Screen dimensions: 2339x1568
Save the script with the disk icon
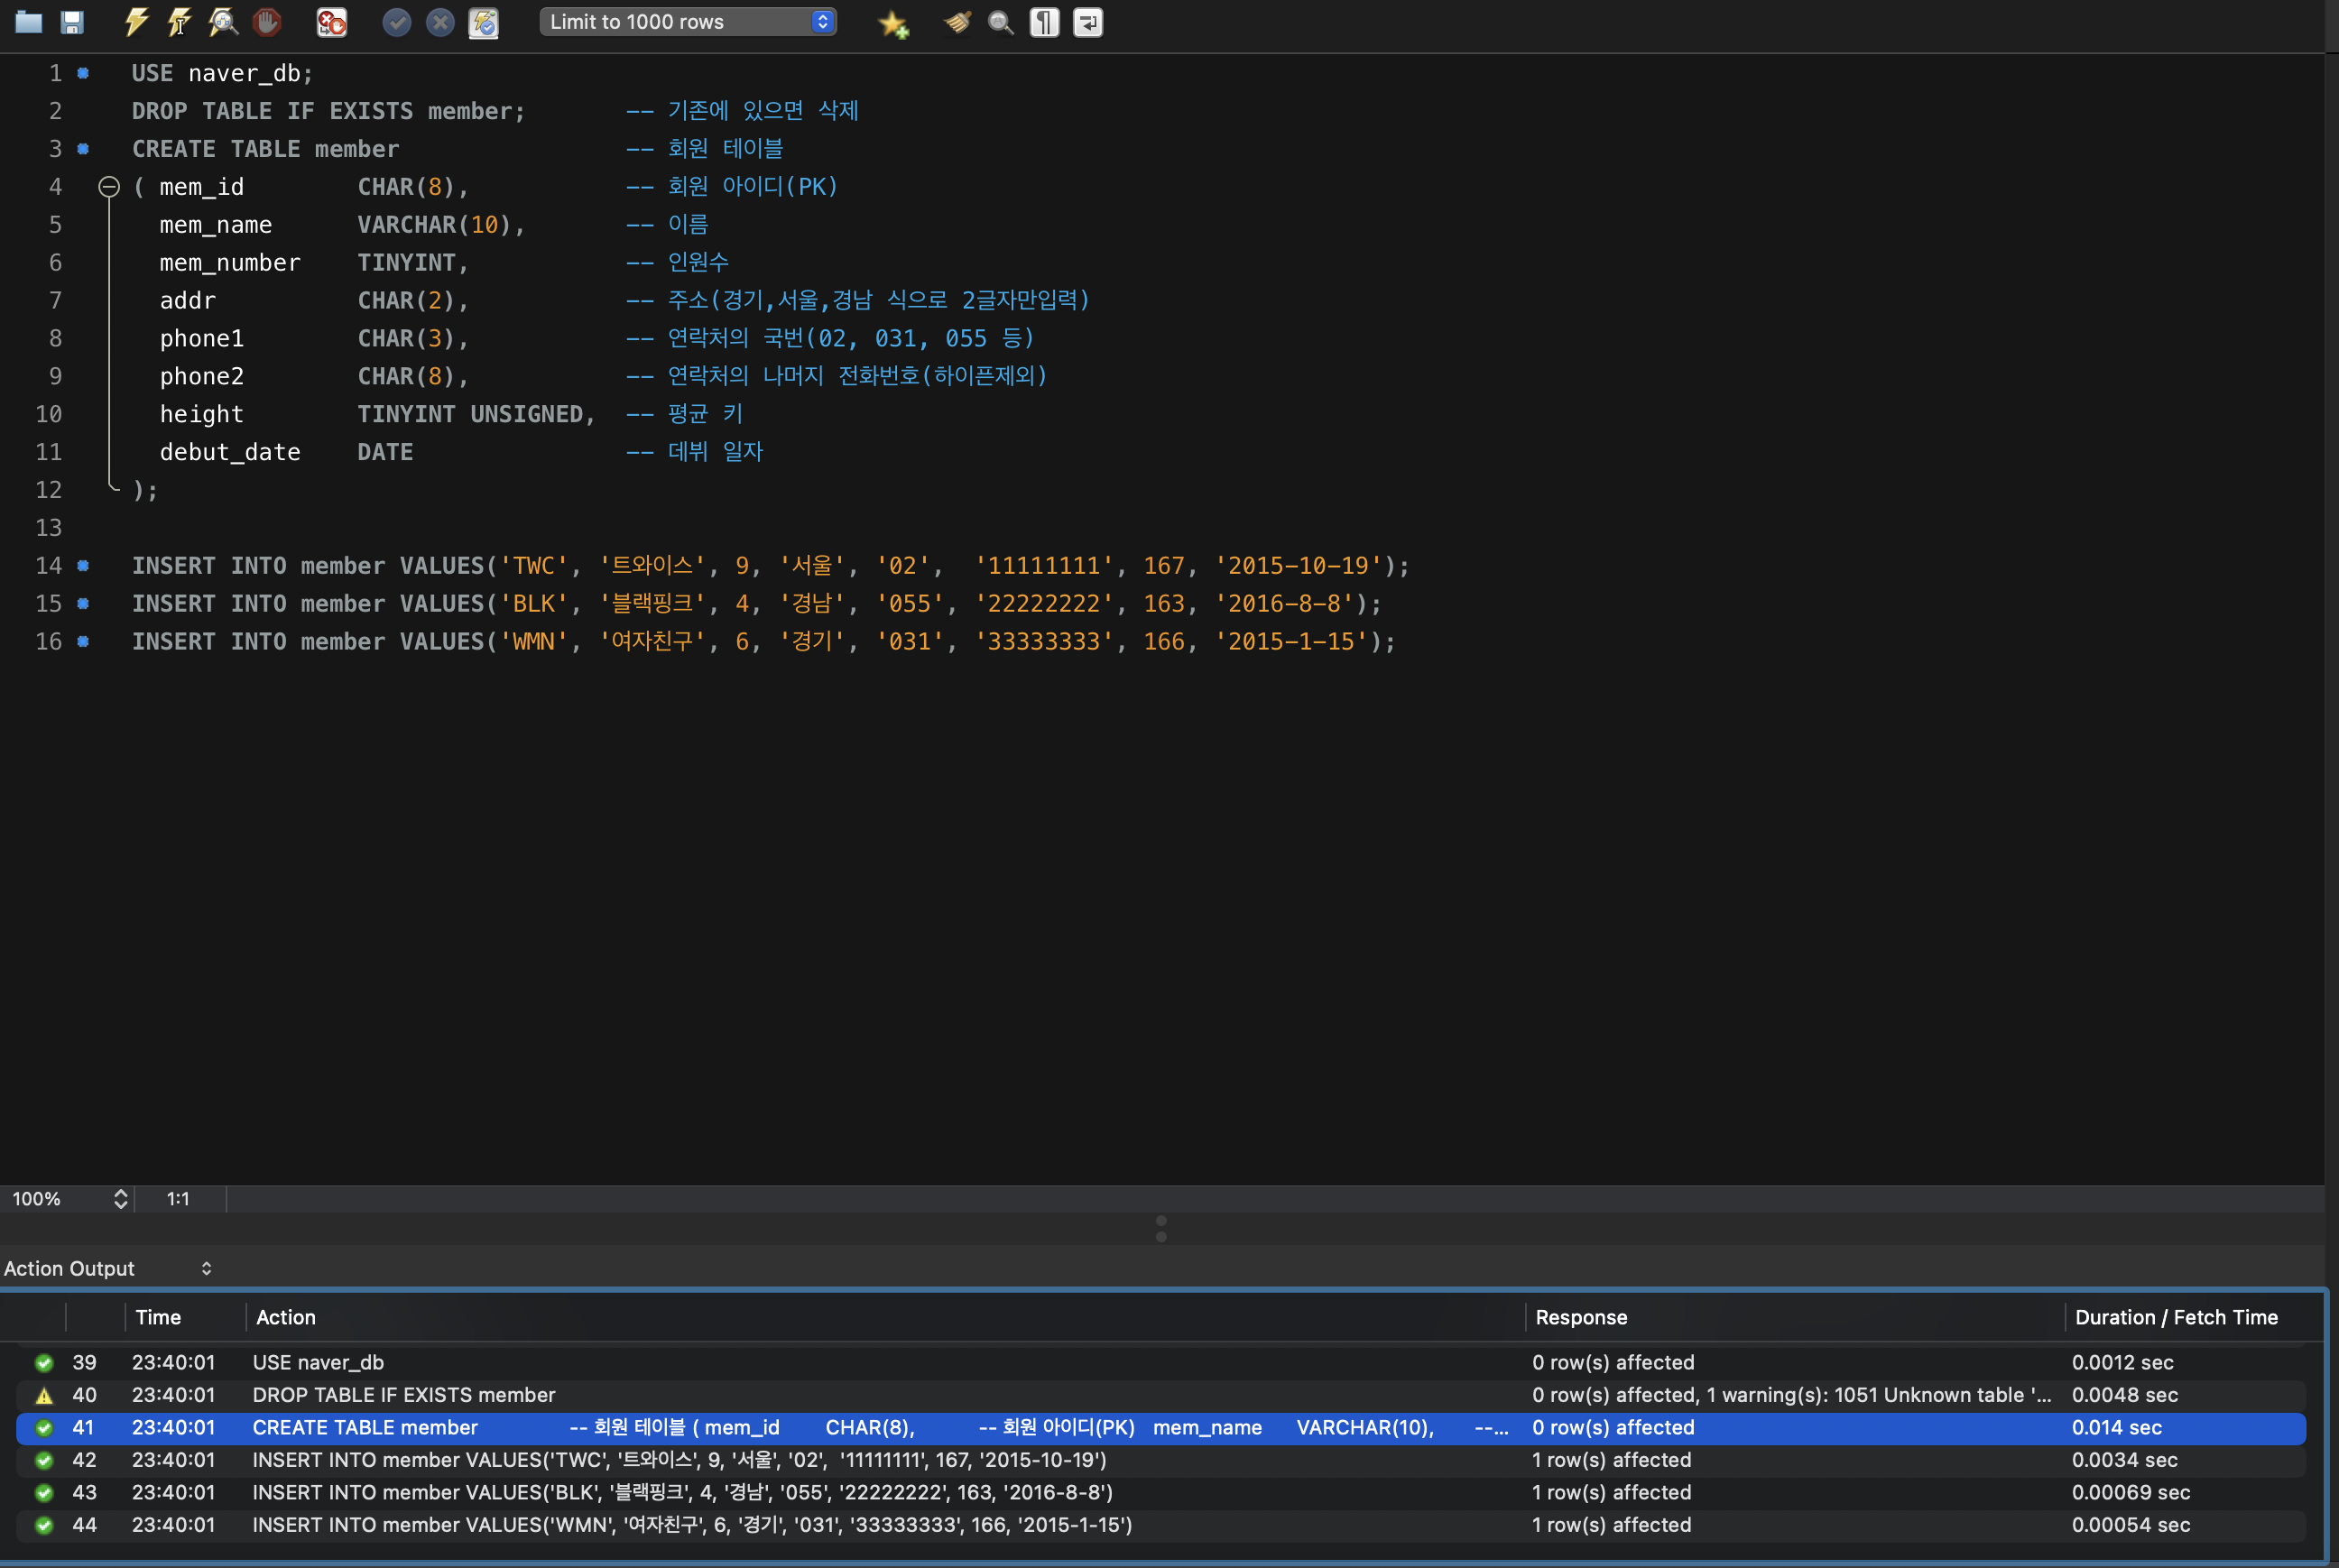pyautogui.click(x=72, y=22)
